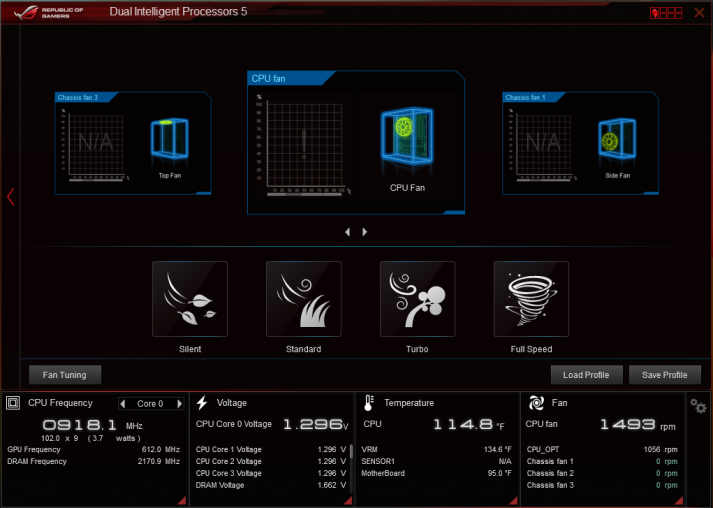Image resolution: width=713 pixels, height=508 pixels.
Task: Open monitor settings gear icon
Action: click(x=698, y=406)
